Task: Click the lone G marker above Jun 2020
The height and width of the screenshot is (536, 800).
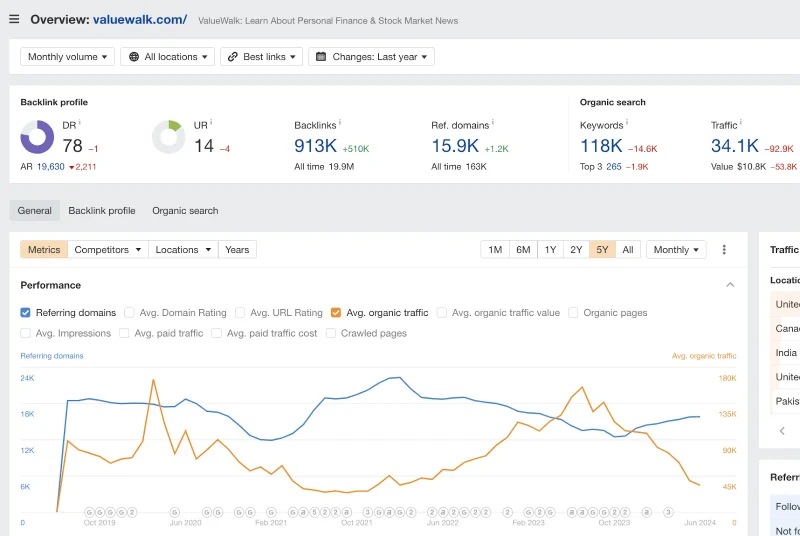Action: point(174,512)
